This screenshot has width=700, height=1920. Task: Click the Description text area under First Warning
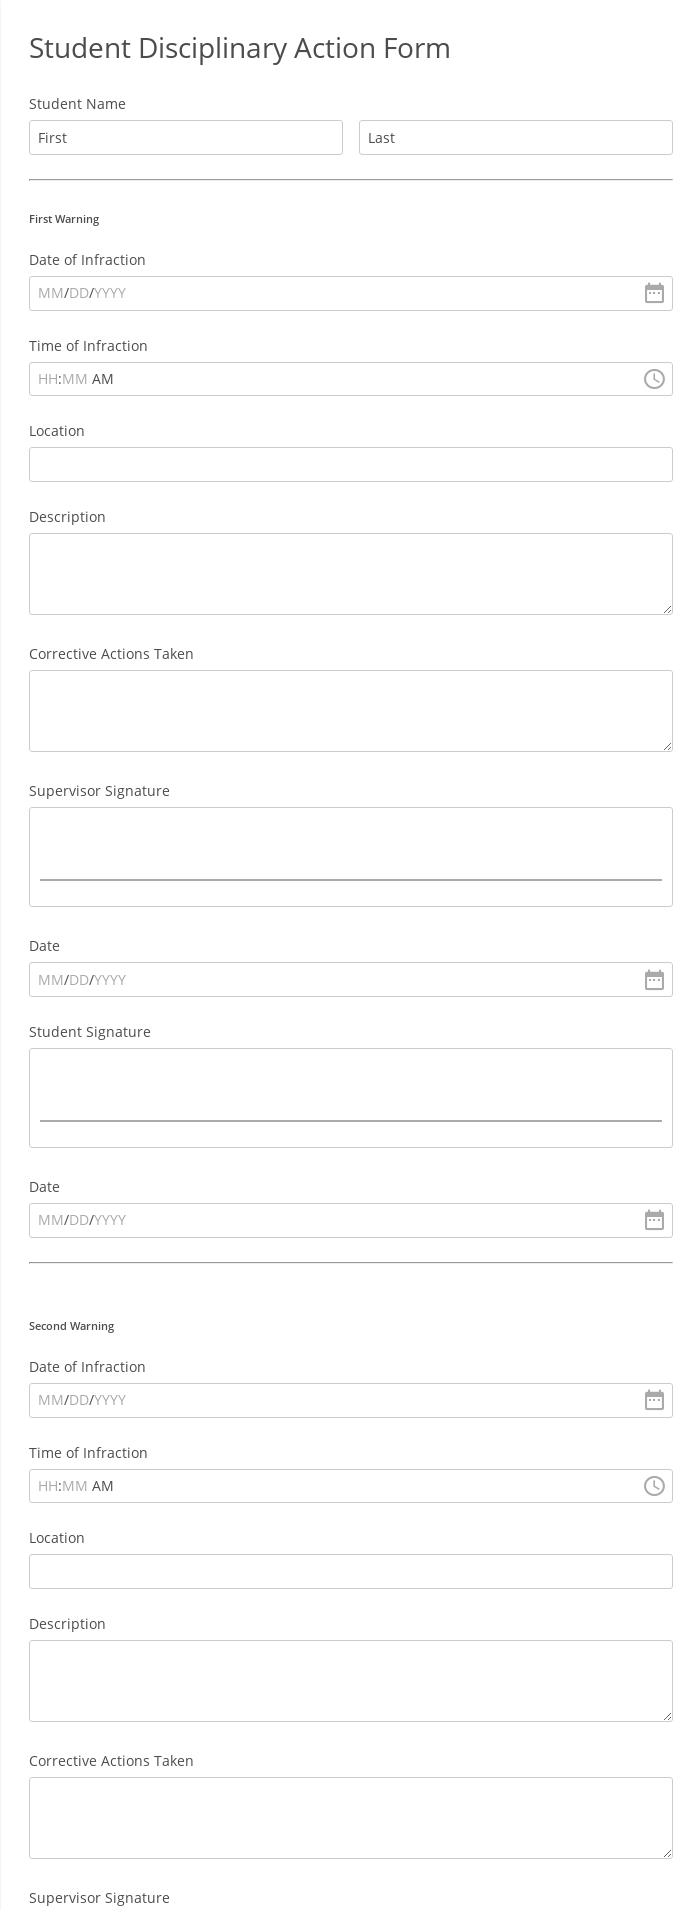pyautogui.click(x=350, y=573)
